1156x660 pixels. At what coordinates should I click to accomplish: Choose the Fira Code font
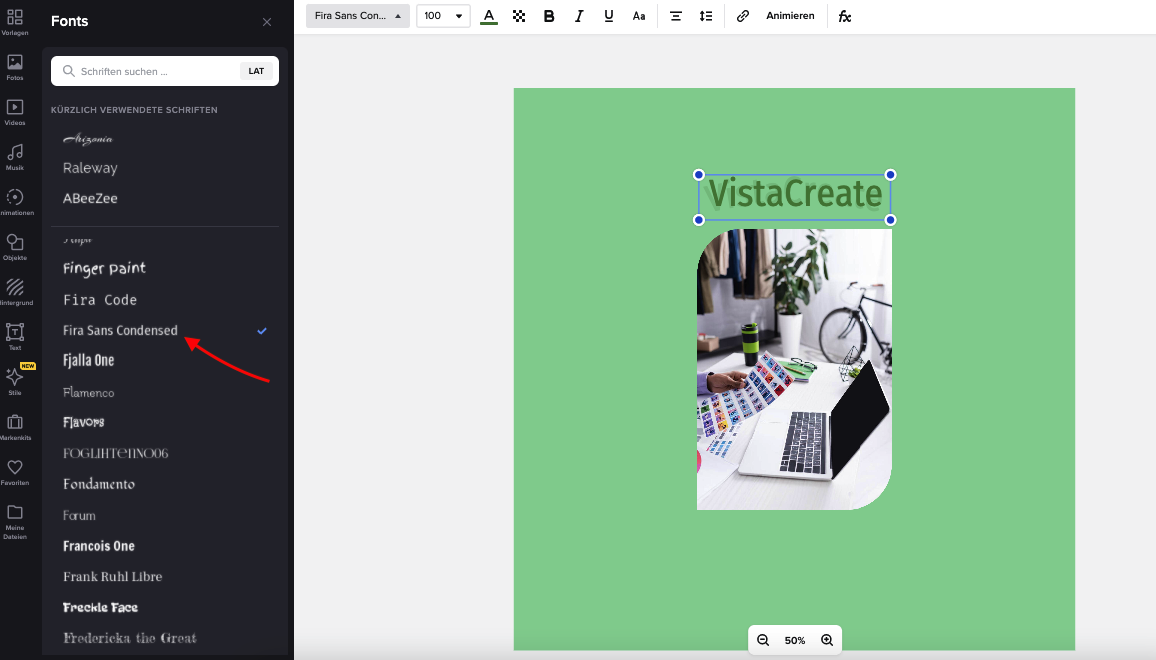pos(100,300)
